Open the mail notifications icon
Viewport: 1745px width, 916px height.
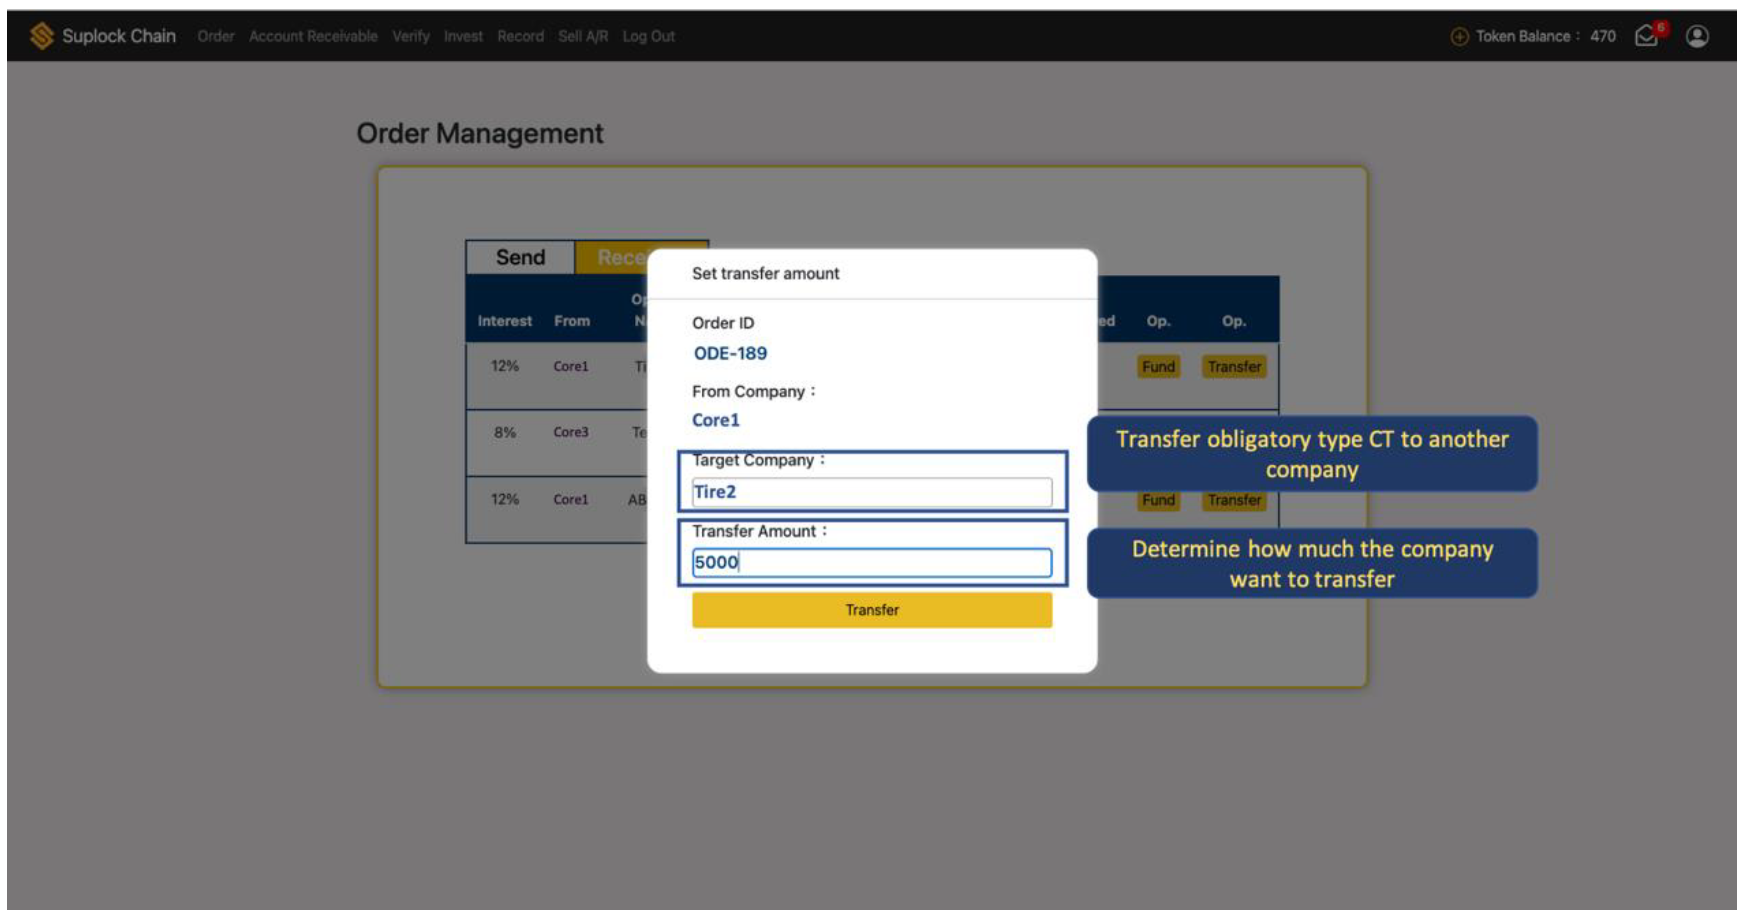click(x=1647, y=36)
